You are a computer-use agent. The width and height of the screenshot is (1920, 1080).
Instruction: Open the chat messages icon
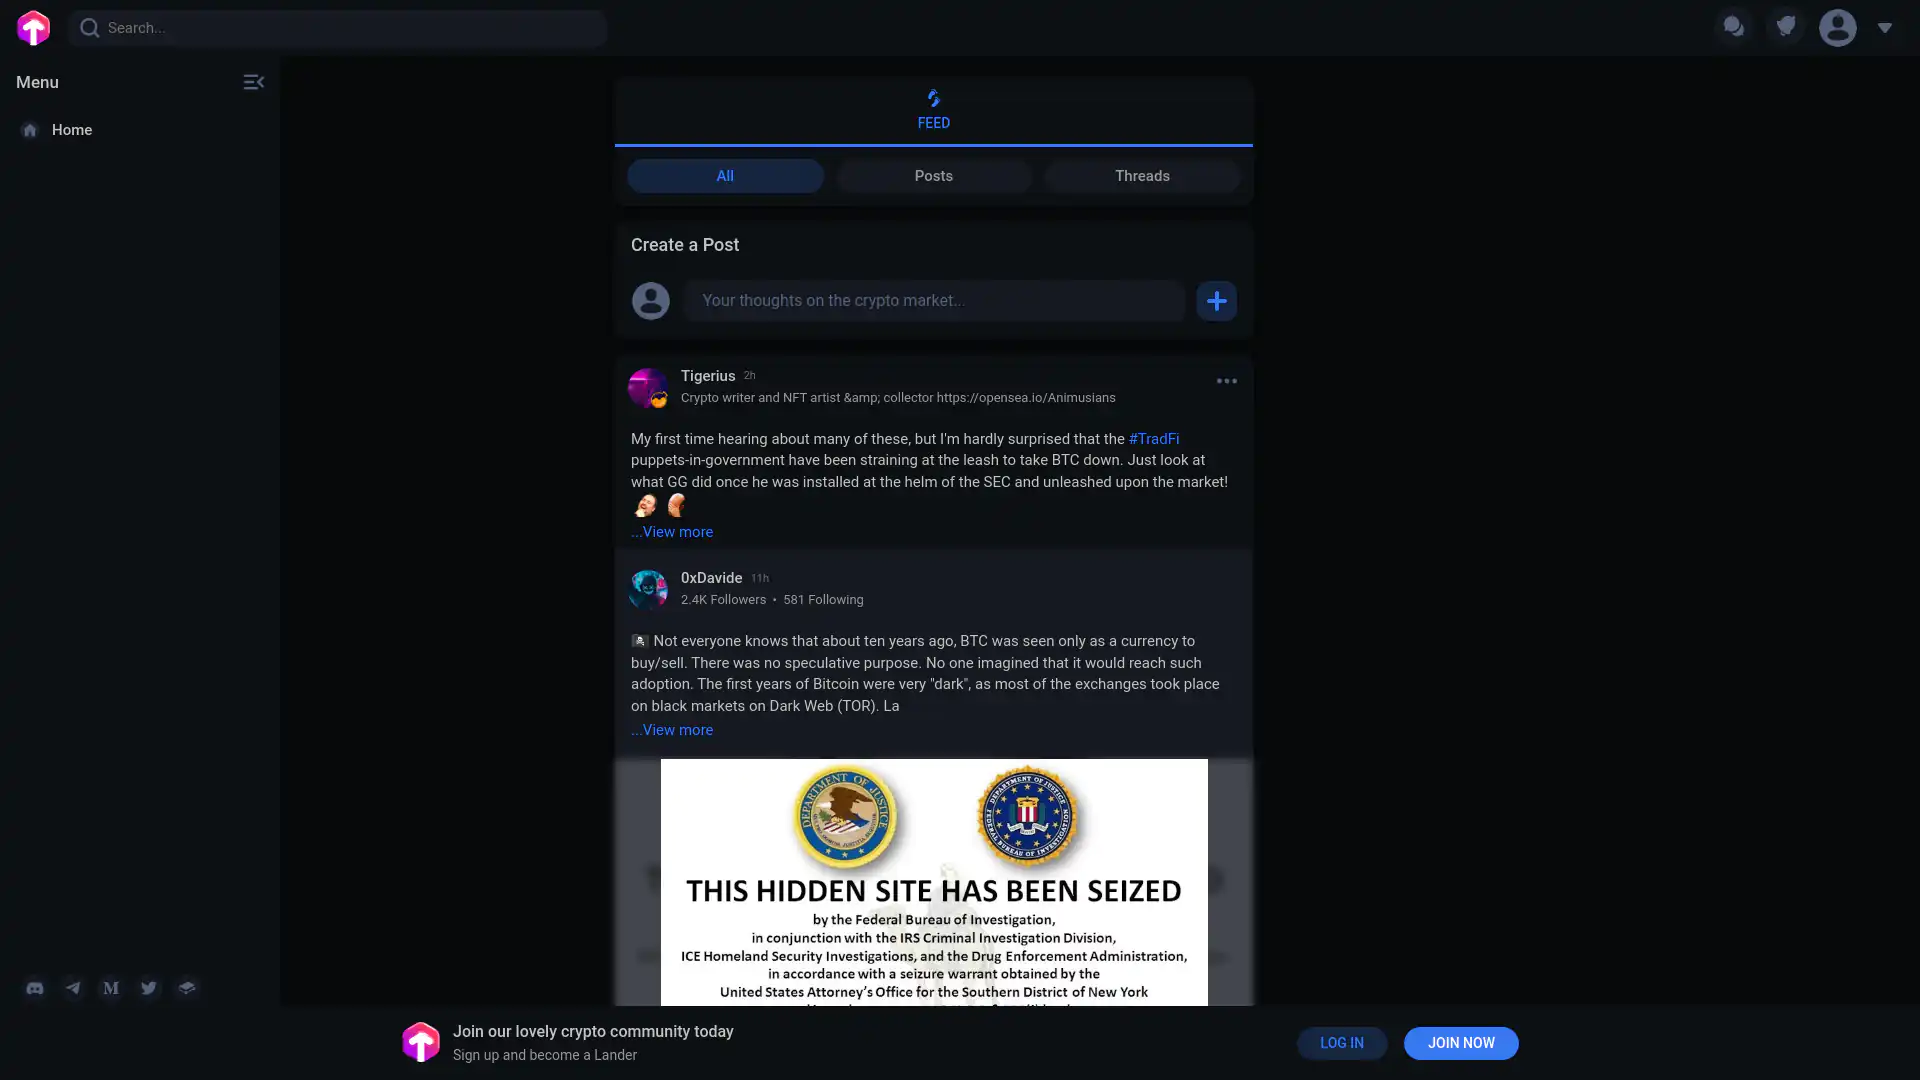click(1734, 28)
